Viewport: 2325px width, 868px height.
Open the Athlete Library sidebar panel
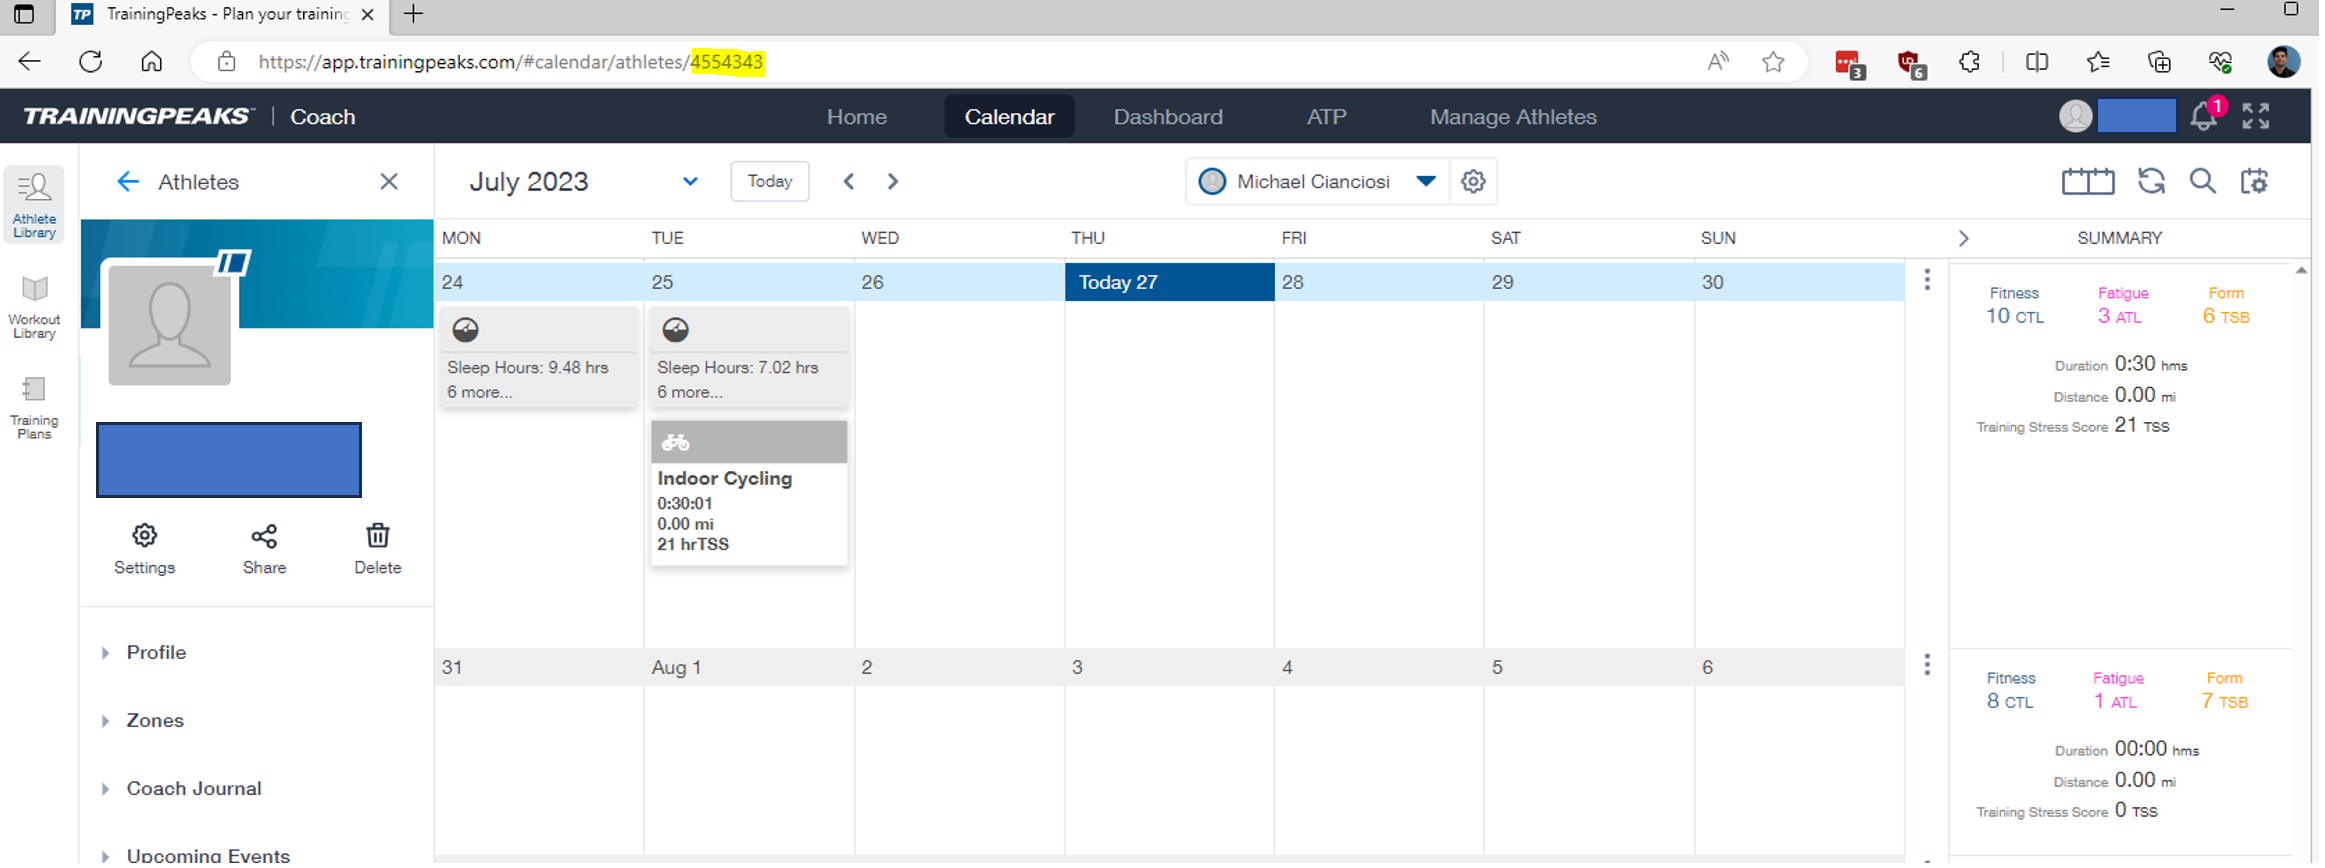coord(34,204)
